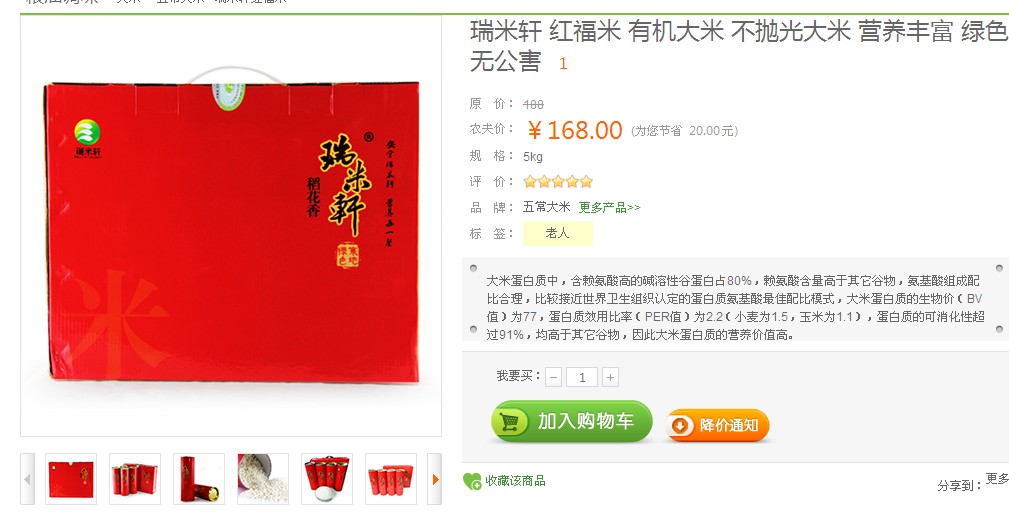Viewport: 1009px width, 518px height.
Task: Click the shopping cart icon on green button
Action: (x=510, y=421)
